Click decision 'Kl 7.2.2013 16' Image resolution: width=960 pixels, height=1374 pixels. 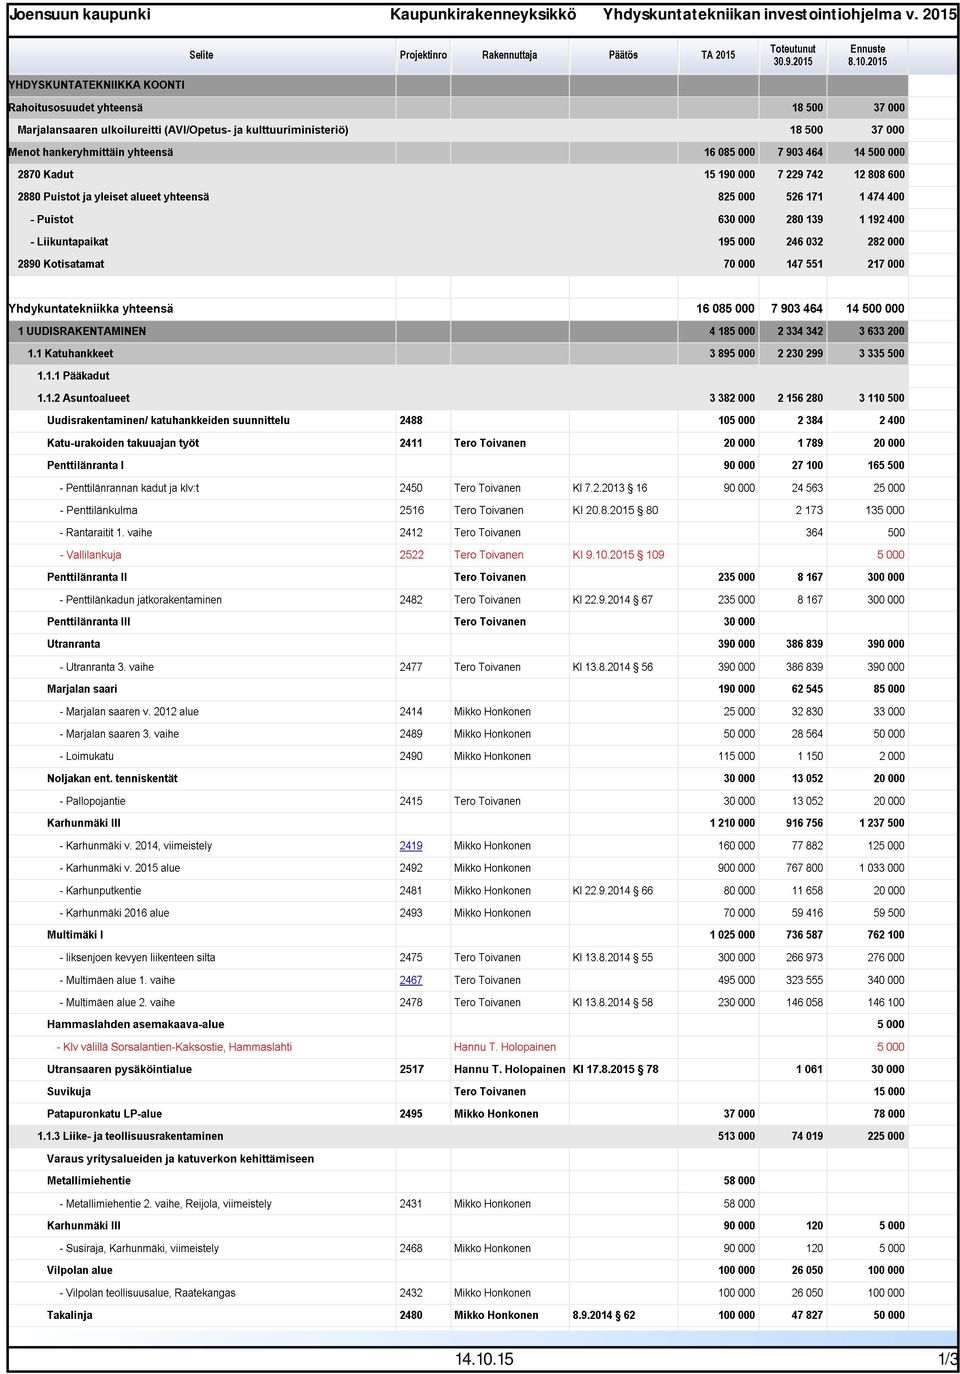[x=609, y=488]
